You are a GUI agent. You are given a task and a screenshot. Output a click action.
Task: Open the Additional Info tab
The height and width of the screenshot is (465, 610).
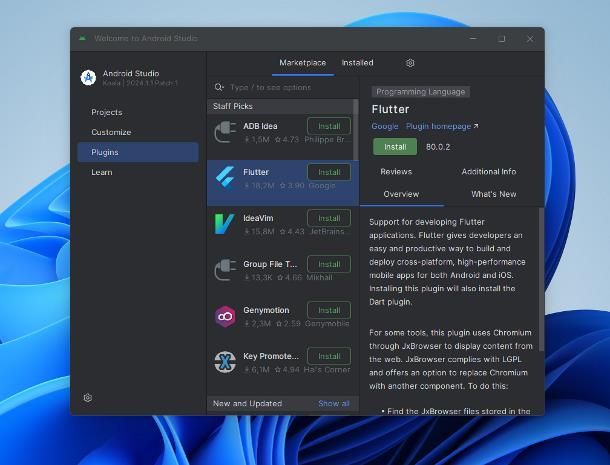click(489, 172)
